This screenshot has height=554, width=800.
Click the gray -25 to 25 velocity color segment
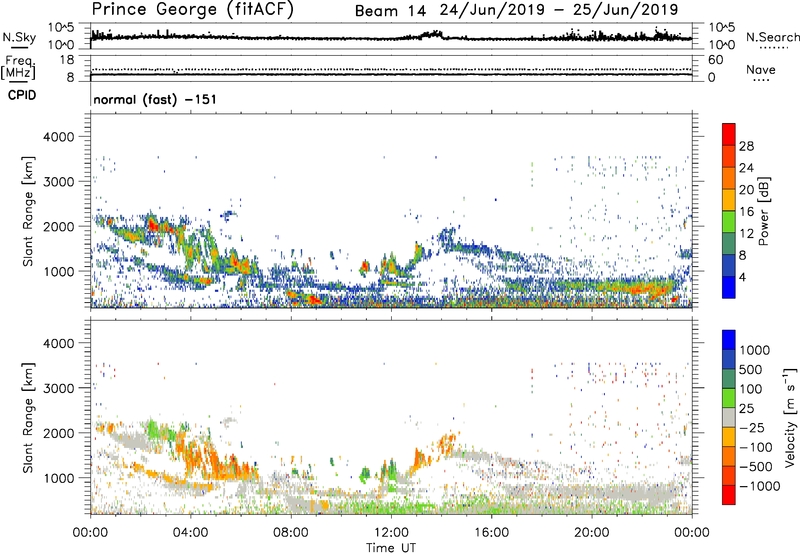(x=729, y=418)
